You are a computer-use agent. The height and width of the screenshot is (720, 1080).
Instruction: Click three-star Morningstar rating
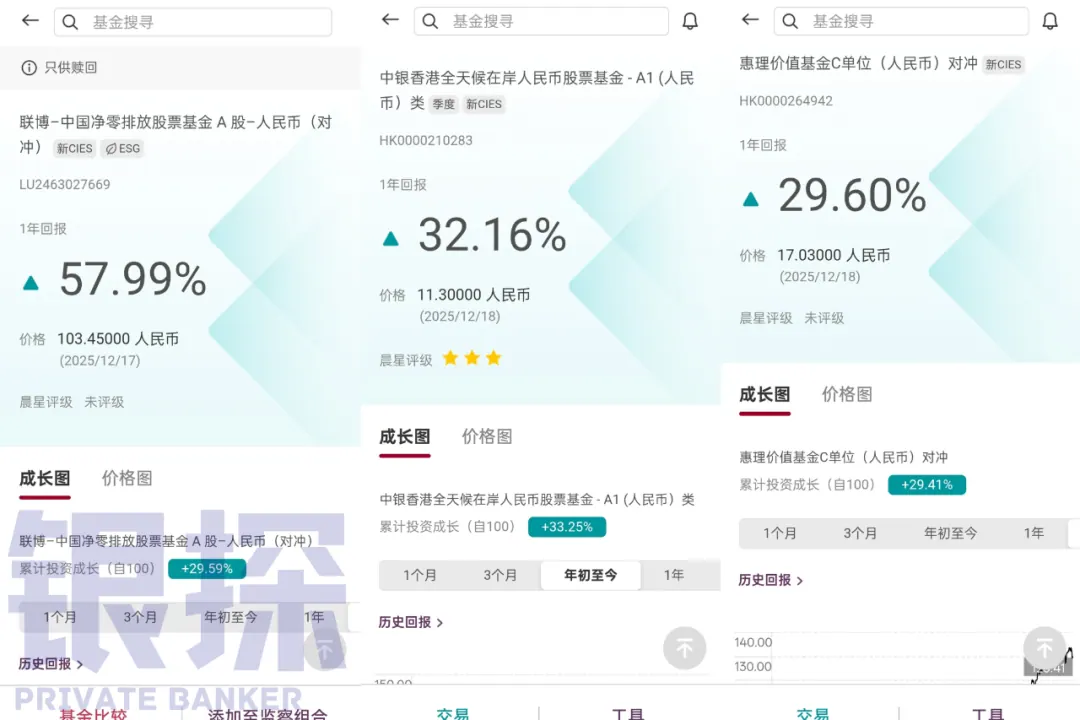472,358
